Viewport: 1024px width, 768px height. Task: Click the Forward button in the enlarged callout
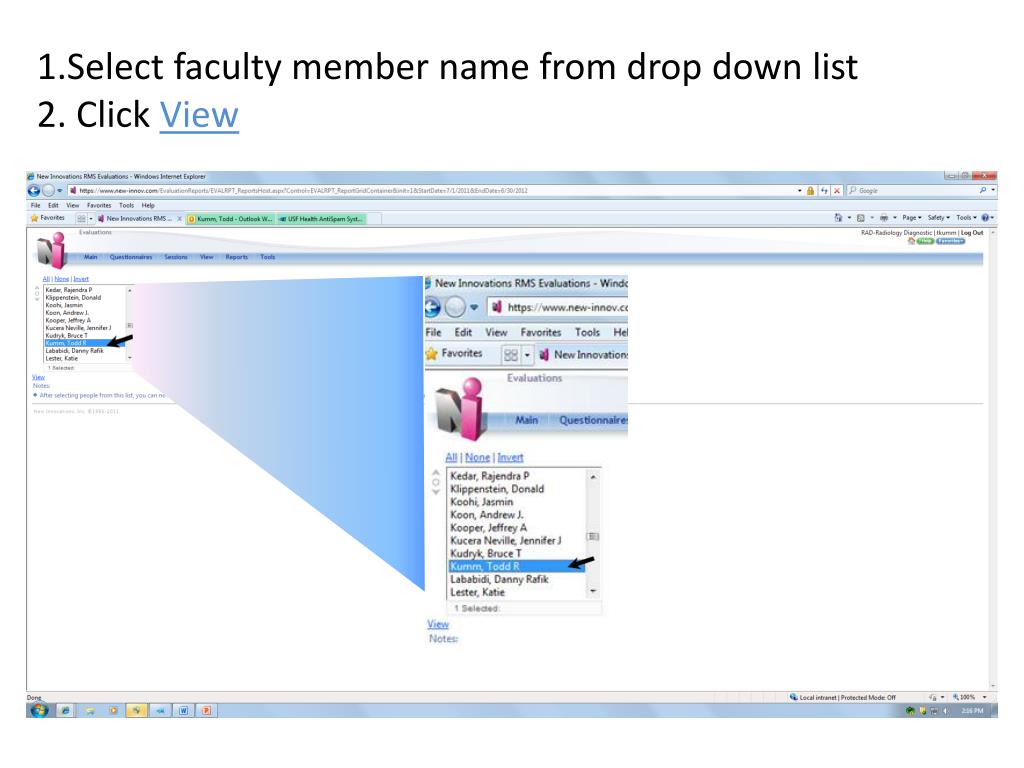455,306
